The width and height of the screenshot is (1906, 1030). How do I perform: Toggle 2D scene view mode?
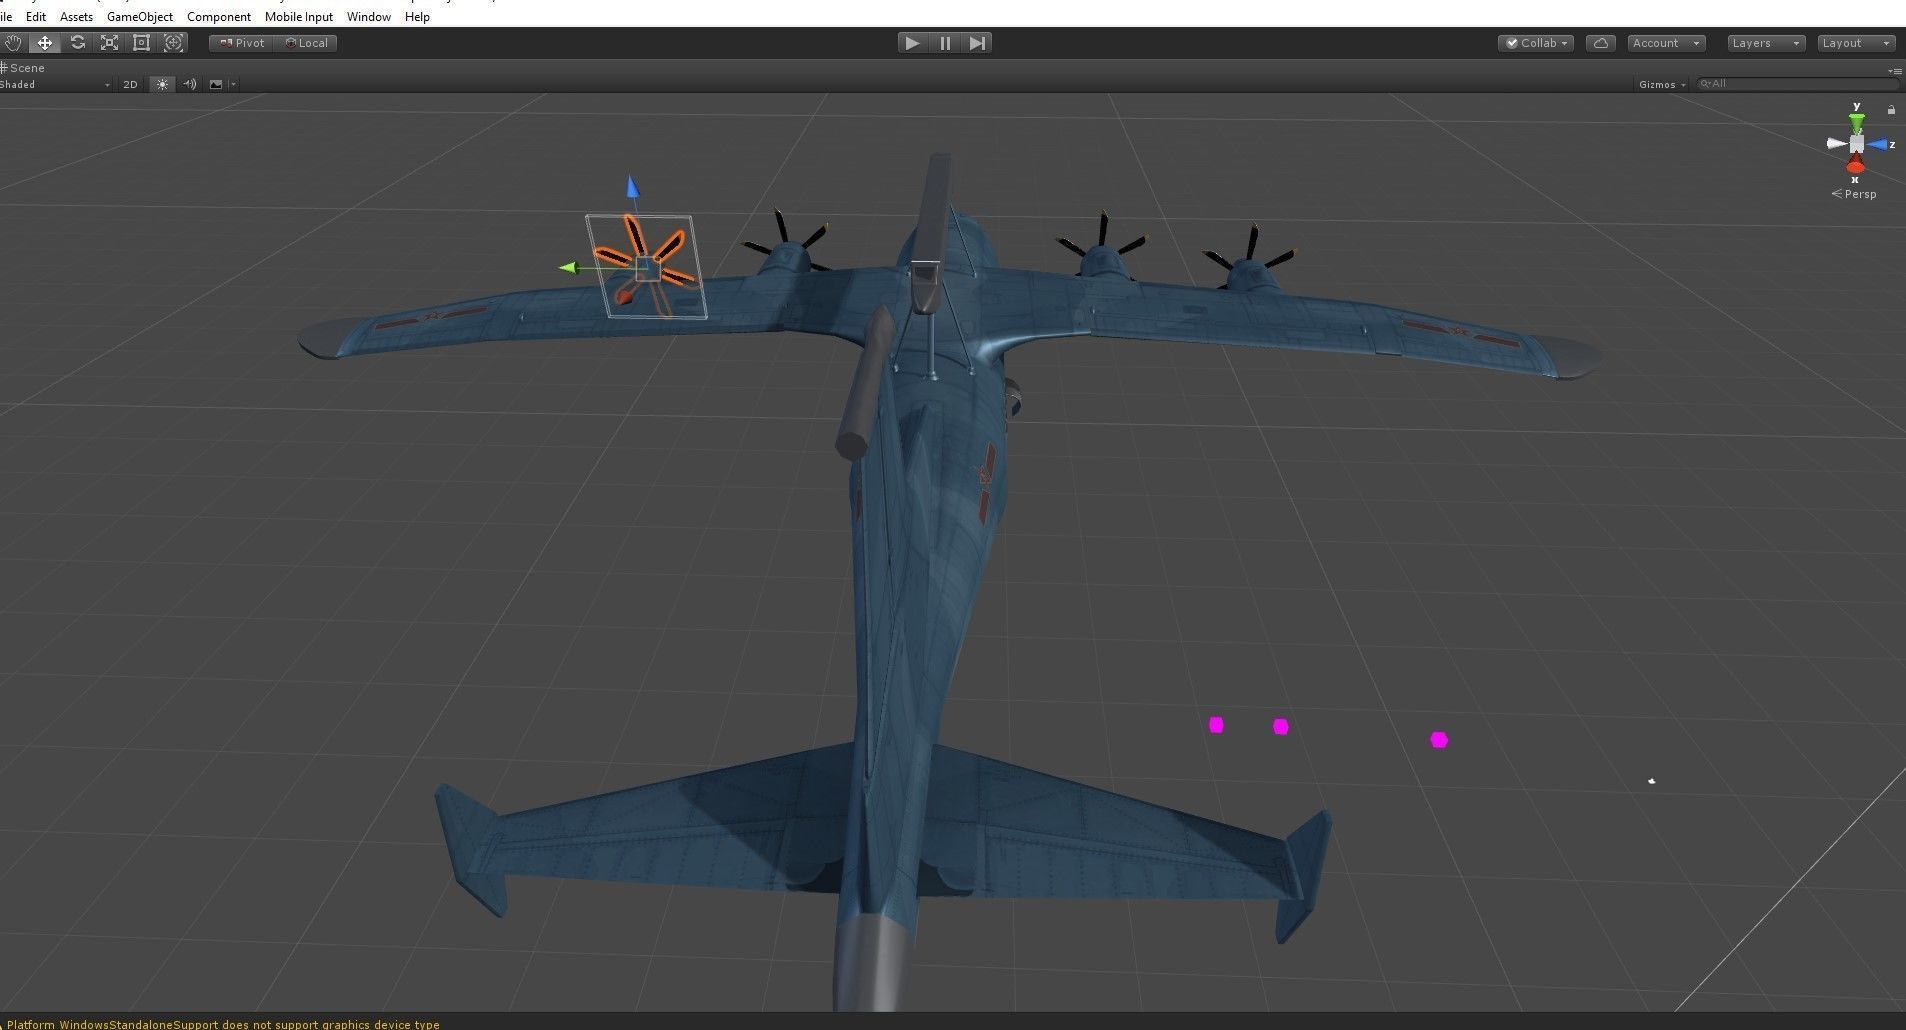tap(130, 85)
